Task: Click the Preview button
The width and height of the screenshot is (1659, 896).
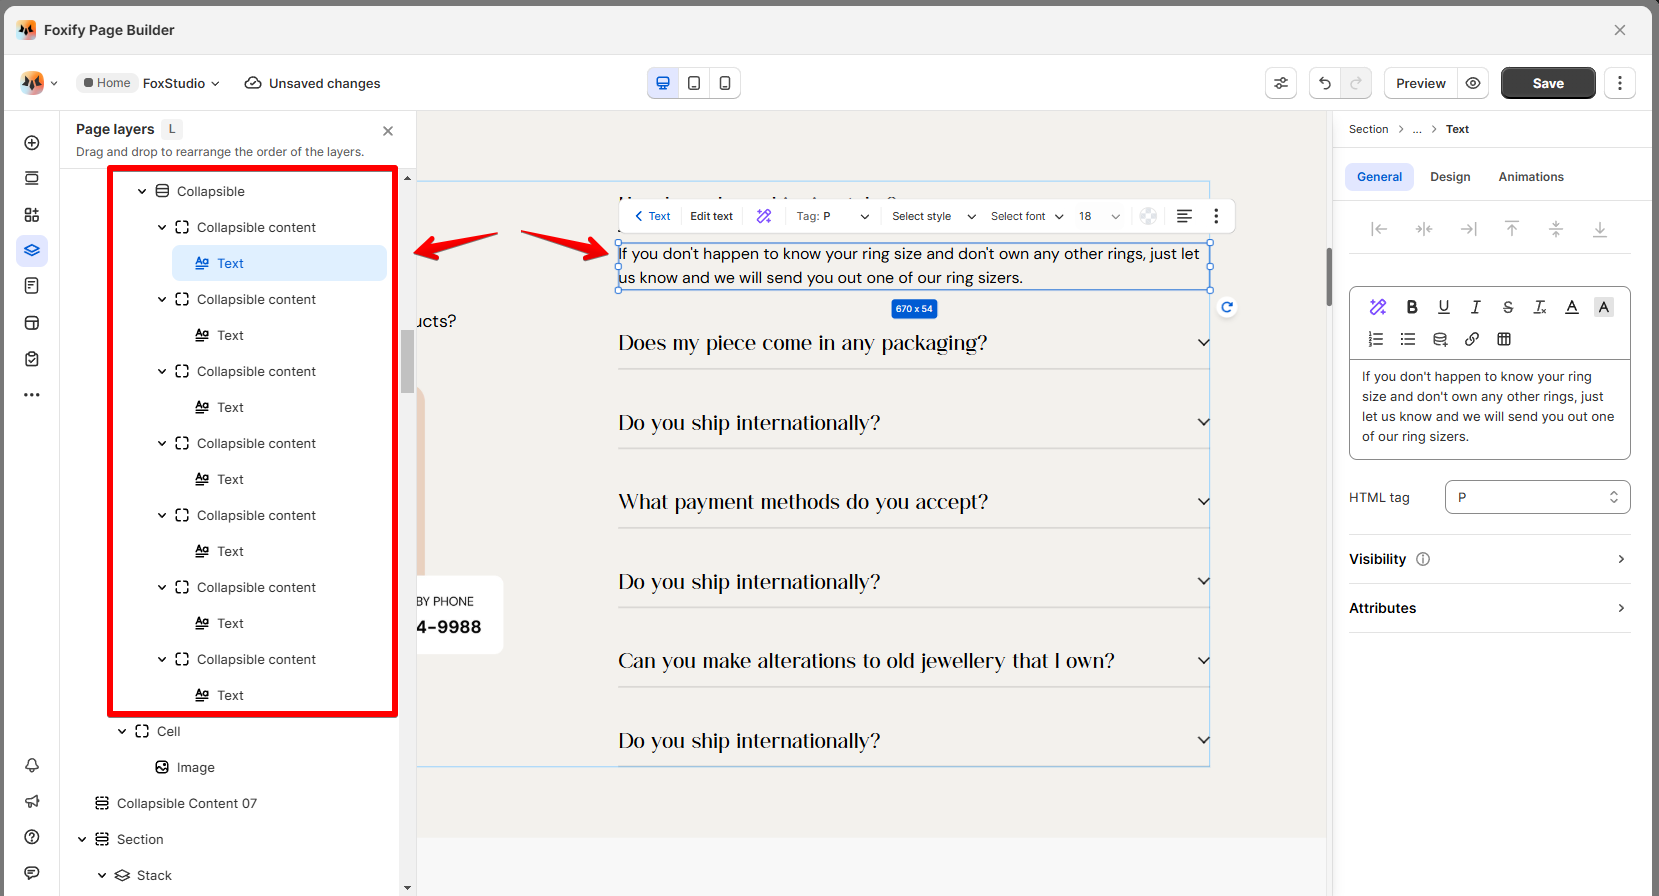Action: tap(1421, 83)
